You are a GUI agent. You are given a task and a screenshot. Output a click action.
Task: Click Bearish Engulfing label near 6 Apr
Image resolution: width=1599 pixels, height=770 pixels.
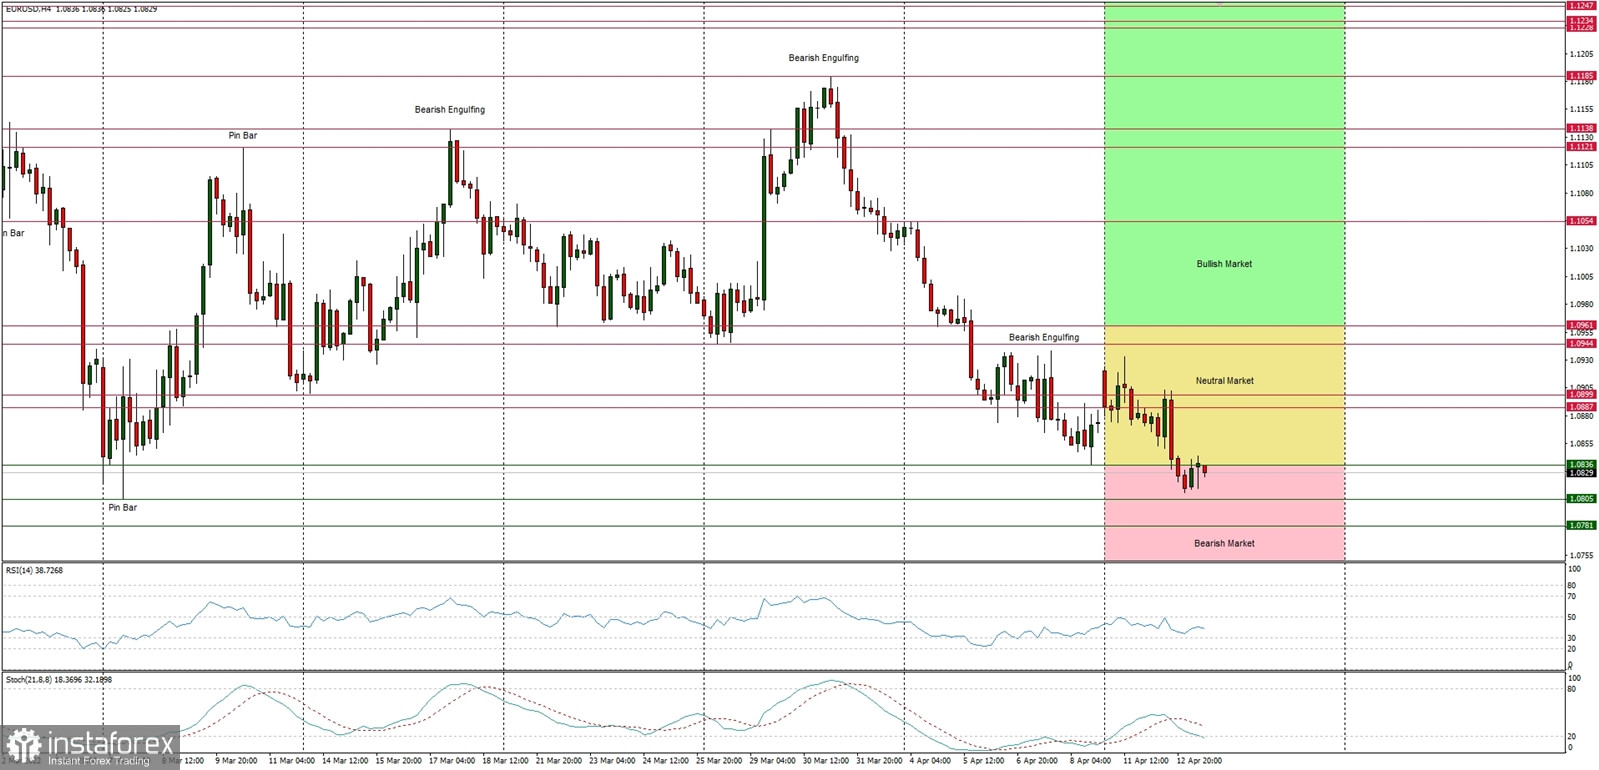point(1044,338)
